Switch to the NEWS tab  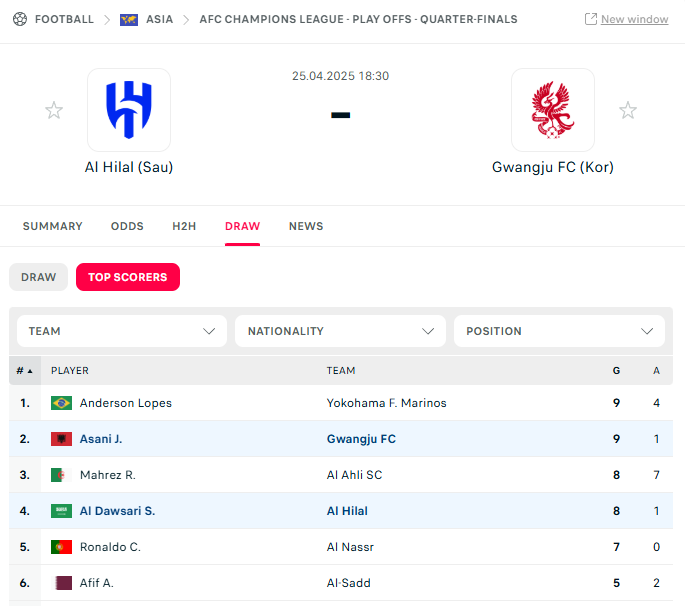[306, 226]
